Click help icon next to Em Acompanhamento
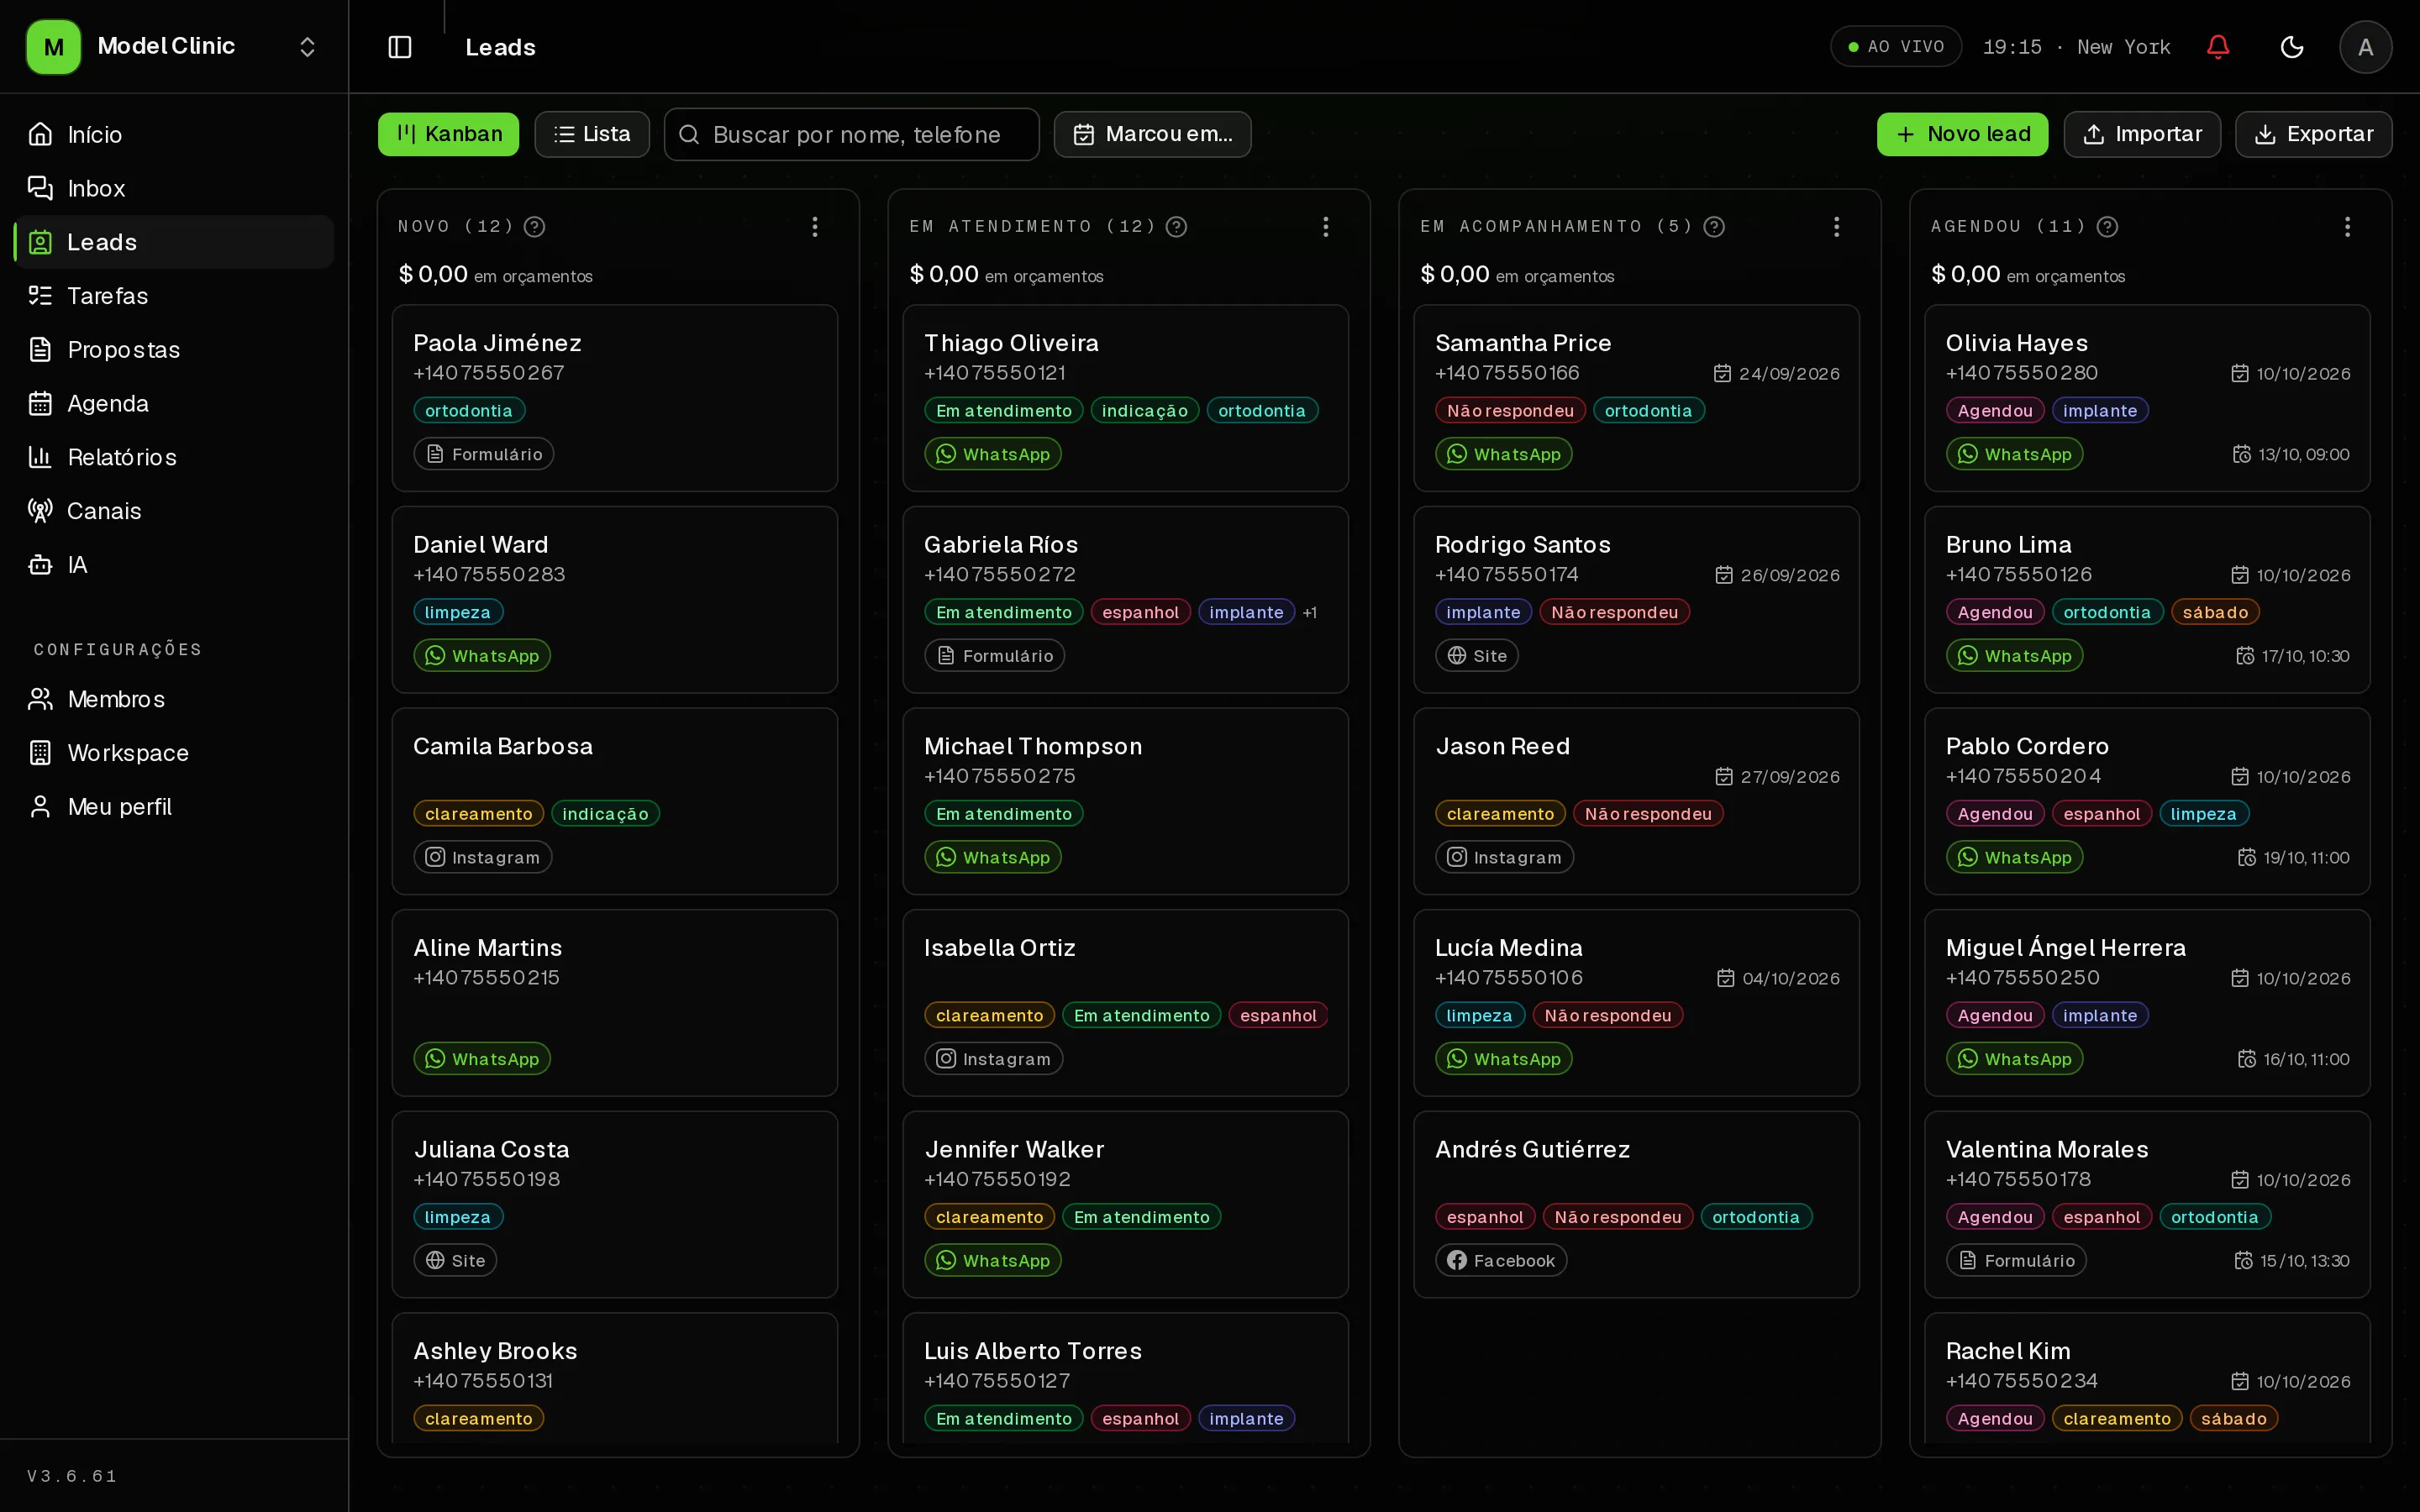Image resolution: width=2420 pixels, height=1512 pixels. [1714, 227]
